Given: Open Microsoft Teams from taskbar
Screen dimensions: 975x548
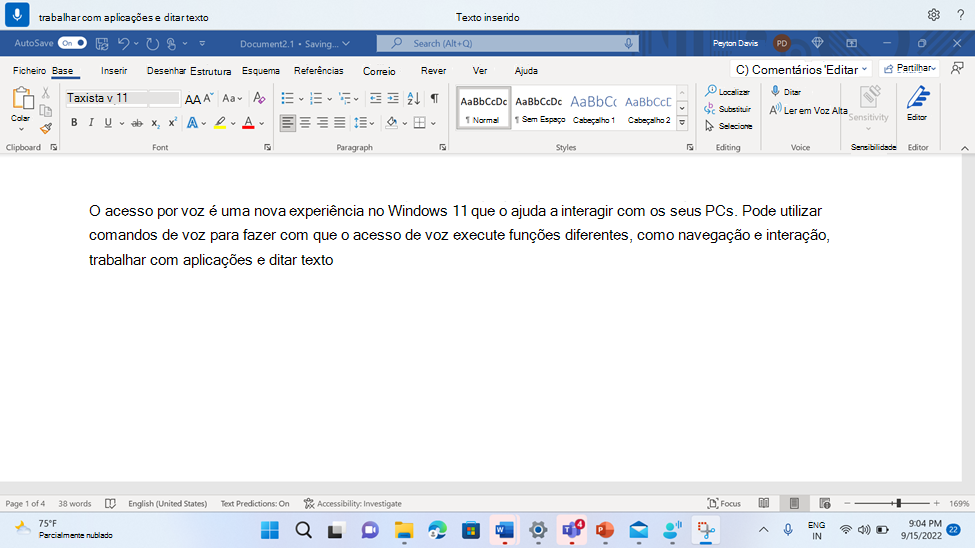Looking at the screenshot, I should (571, 530).
